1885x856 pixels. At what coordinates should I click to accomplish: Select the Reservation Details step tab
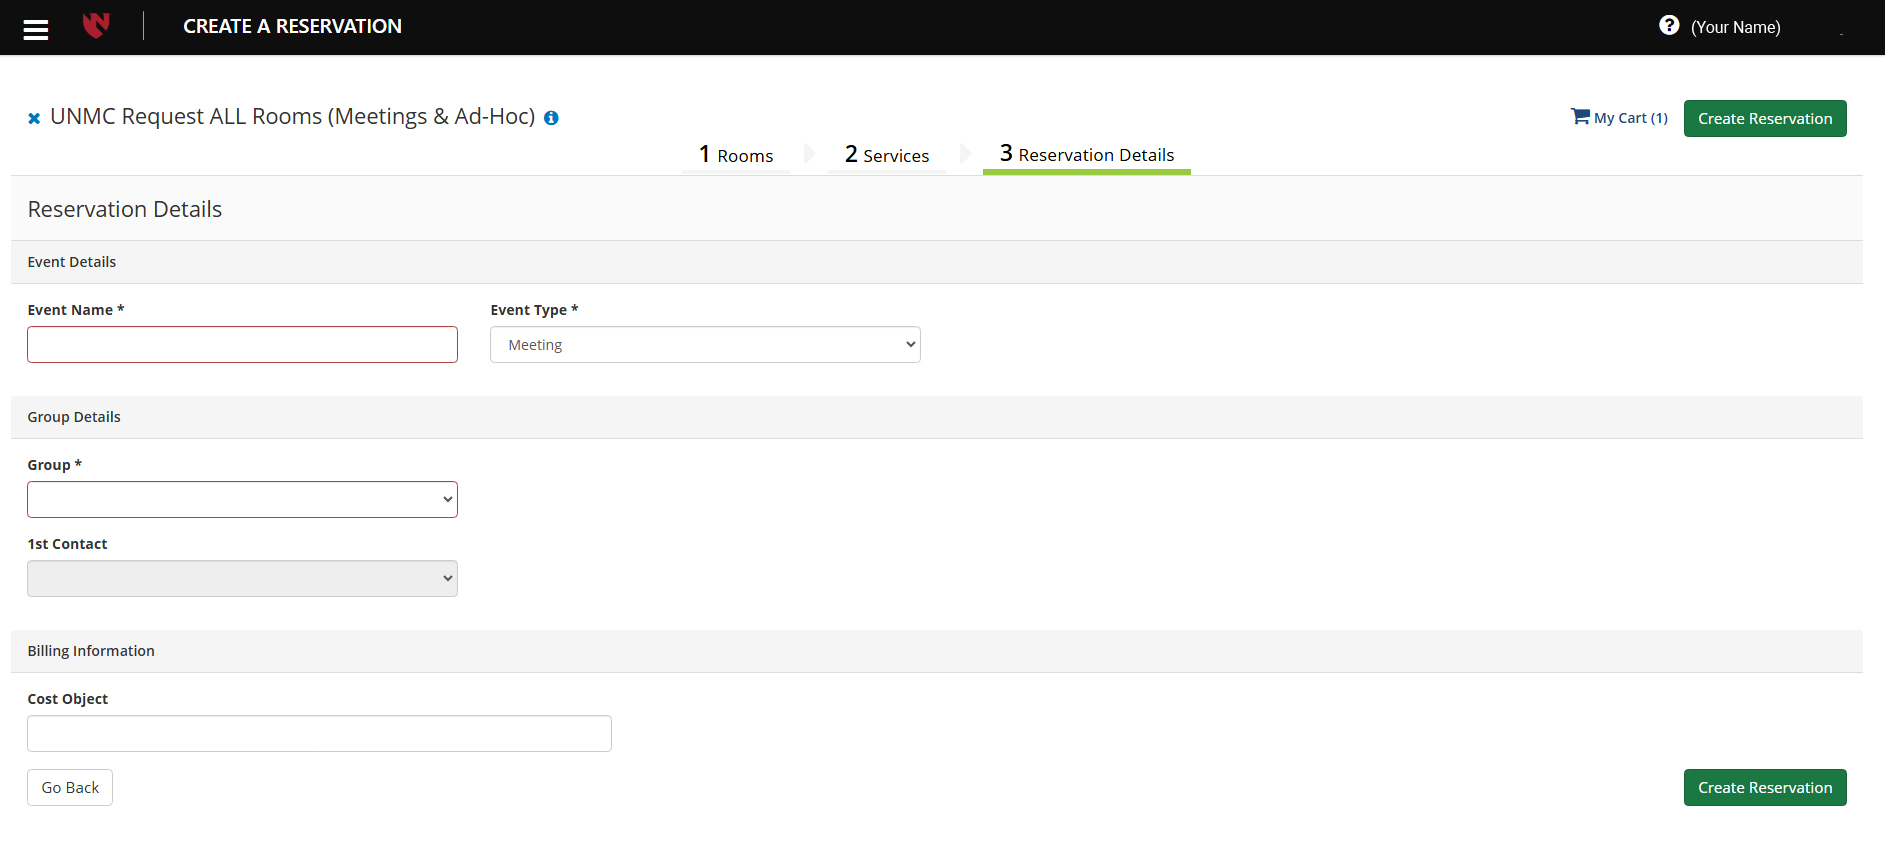point(1086,155)
